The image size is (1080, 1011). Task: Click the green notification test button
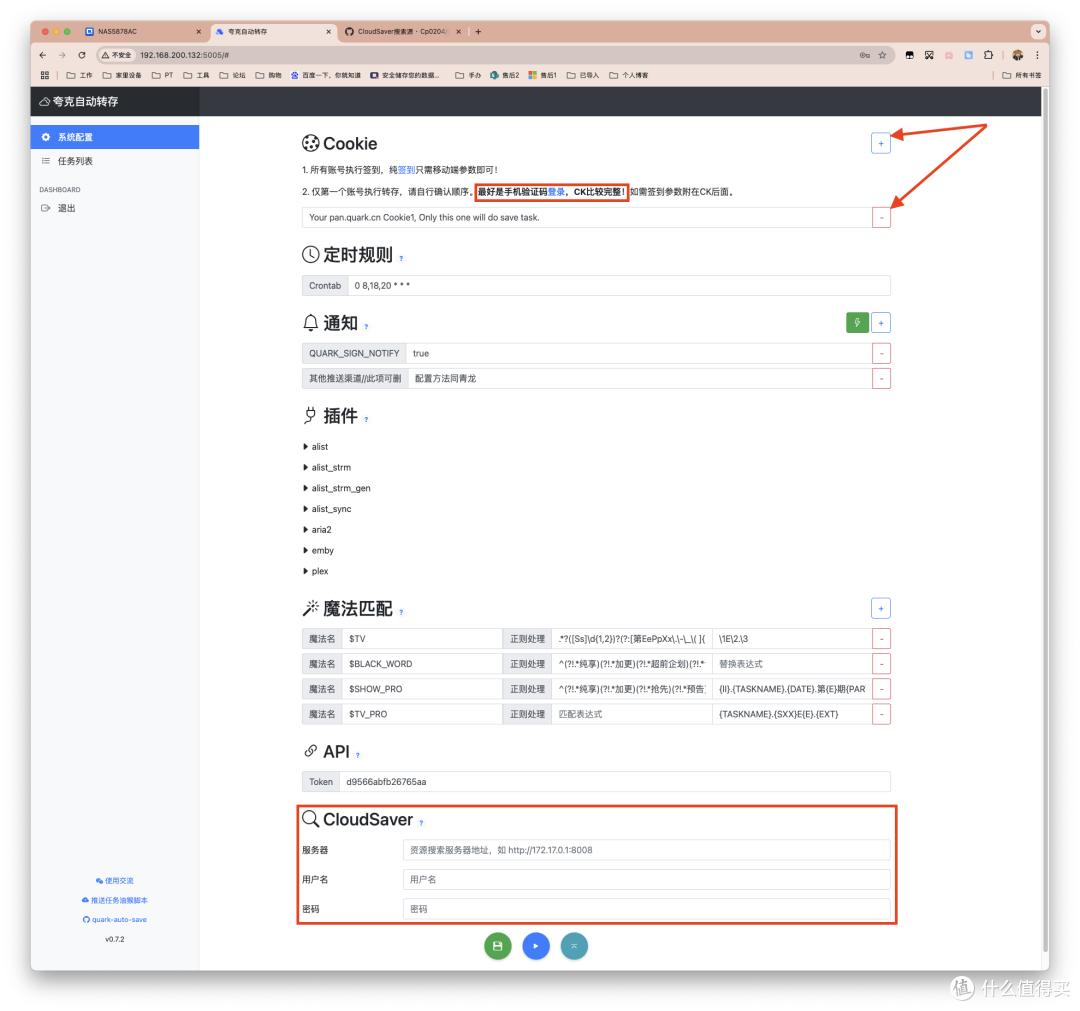pos(857,322)
